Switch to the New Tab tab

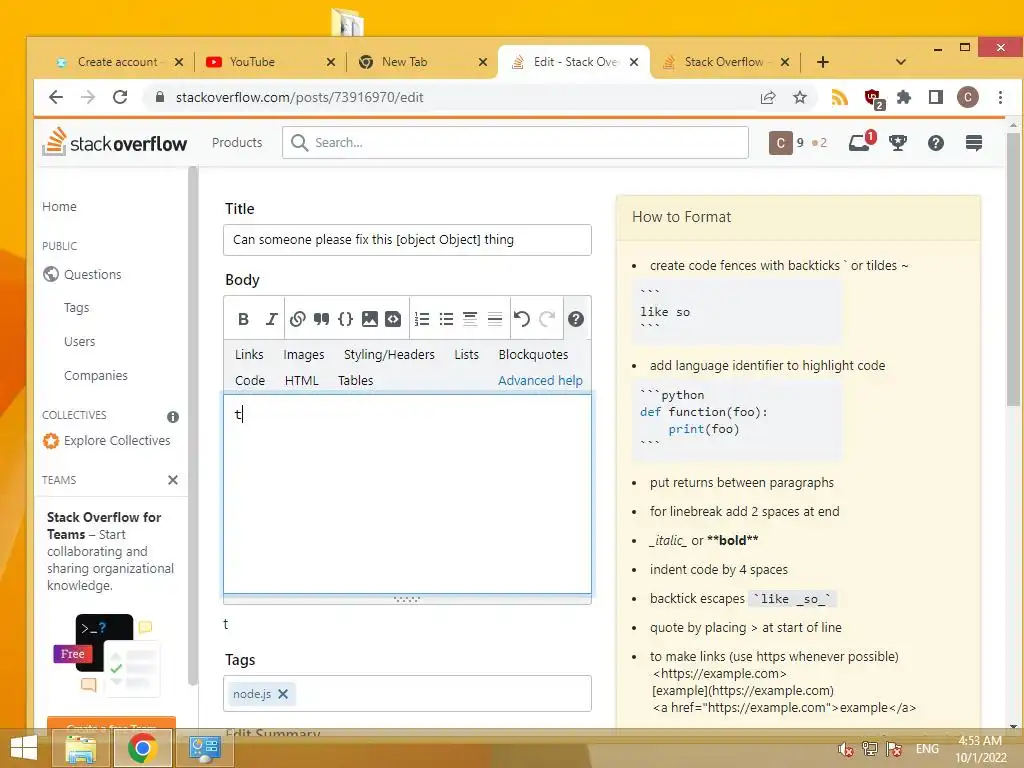pyautogui.click(x=421, y=62)
